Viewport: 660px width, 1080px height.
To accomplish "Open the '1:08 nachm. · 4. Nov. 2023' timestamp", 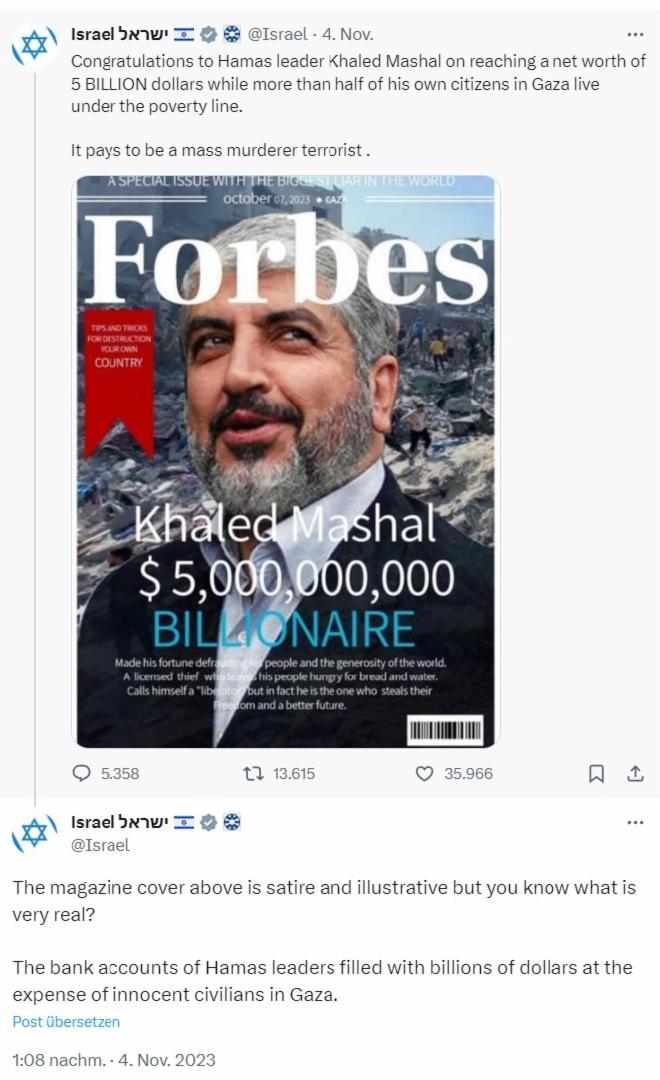I will click(x=114, y=1060).
